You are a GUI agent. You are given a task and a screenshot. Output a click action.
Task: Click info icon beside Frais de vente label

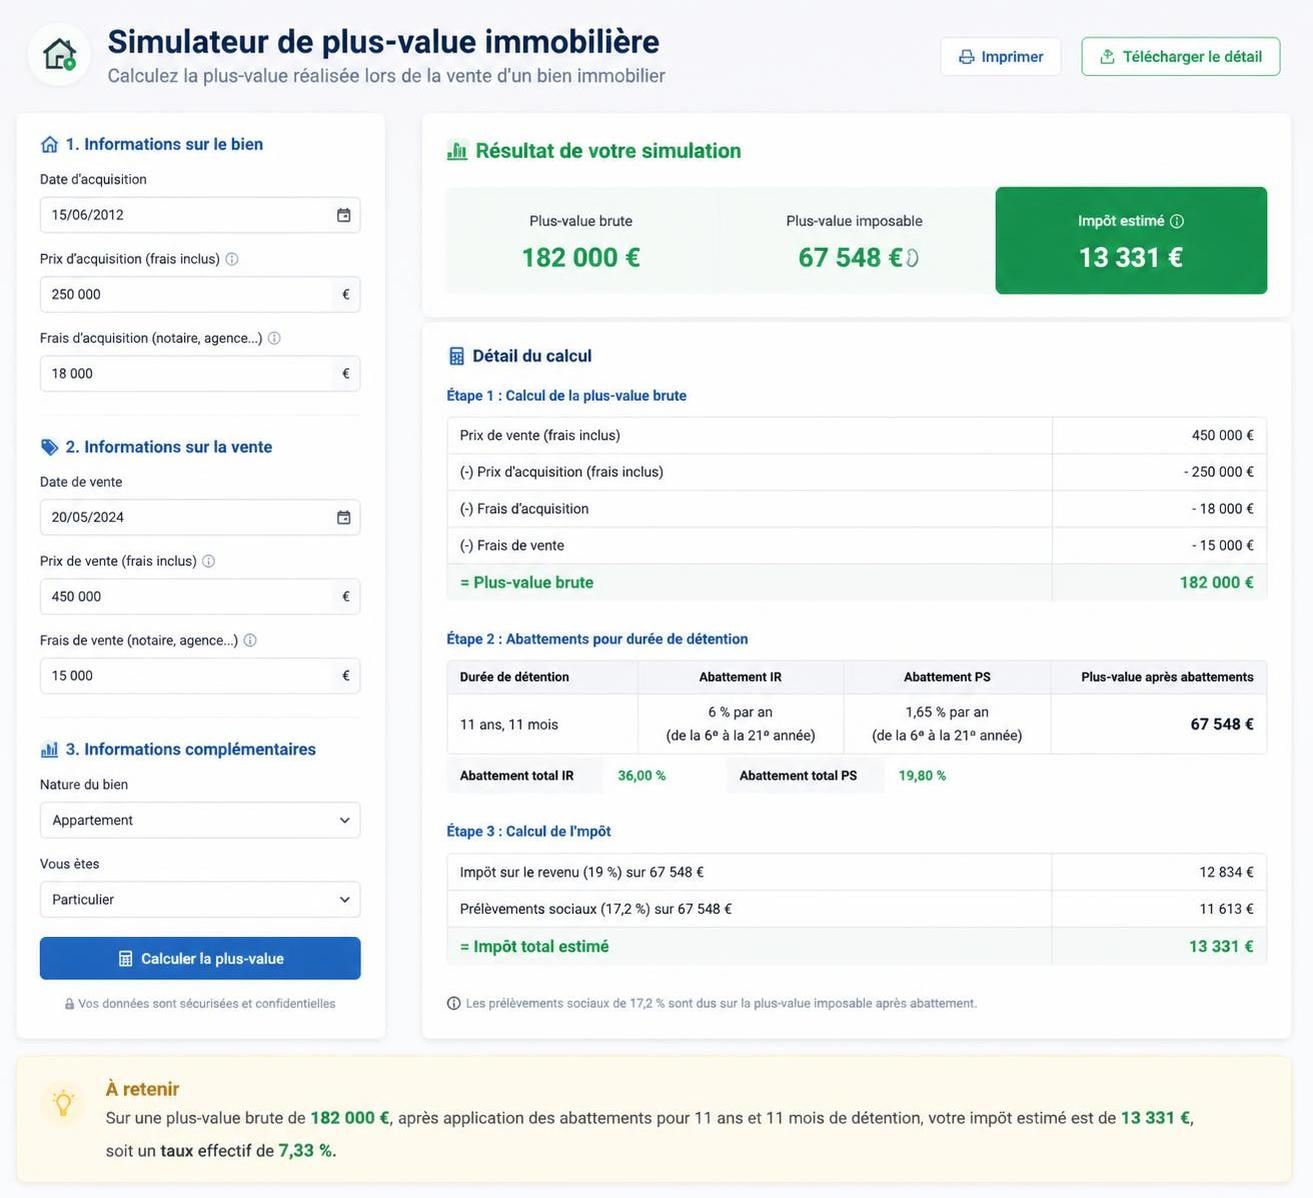coord(250,640)
